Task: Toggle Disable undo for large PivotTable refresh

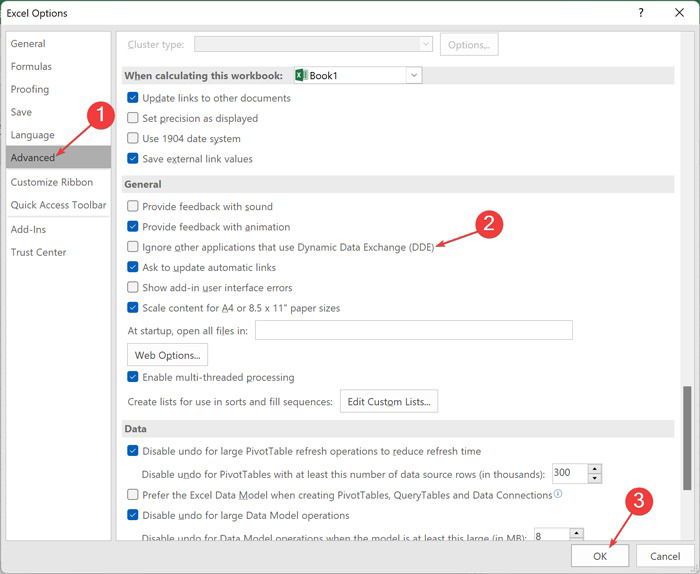Action: coord(133,451)
